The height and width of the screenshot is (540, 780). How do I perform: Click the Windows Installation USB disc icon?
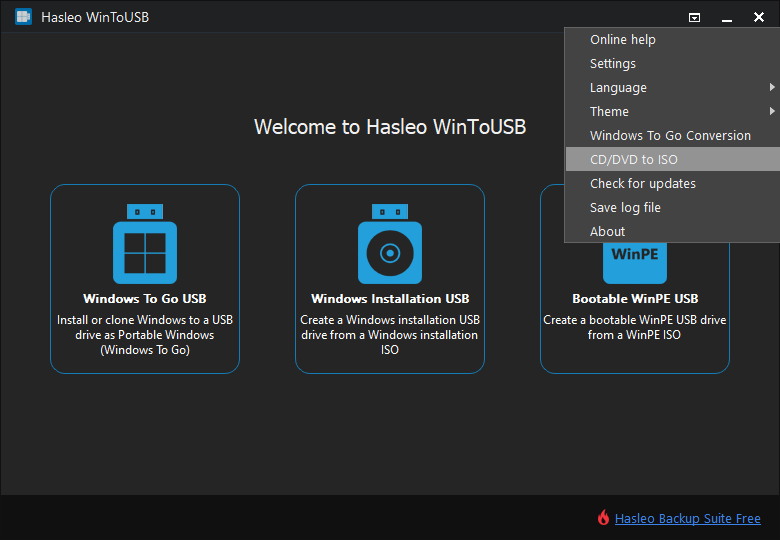coord(390,244)
